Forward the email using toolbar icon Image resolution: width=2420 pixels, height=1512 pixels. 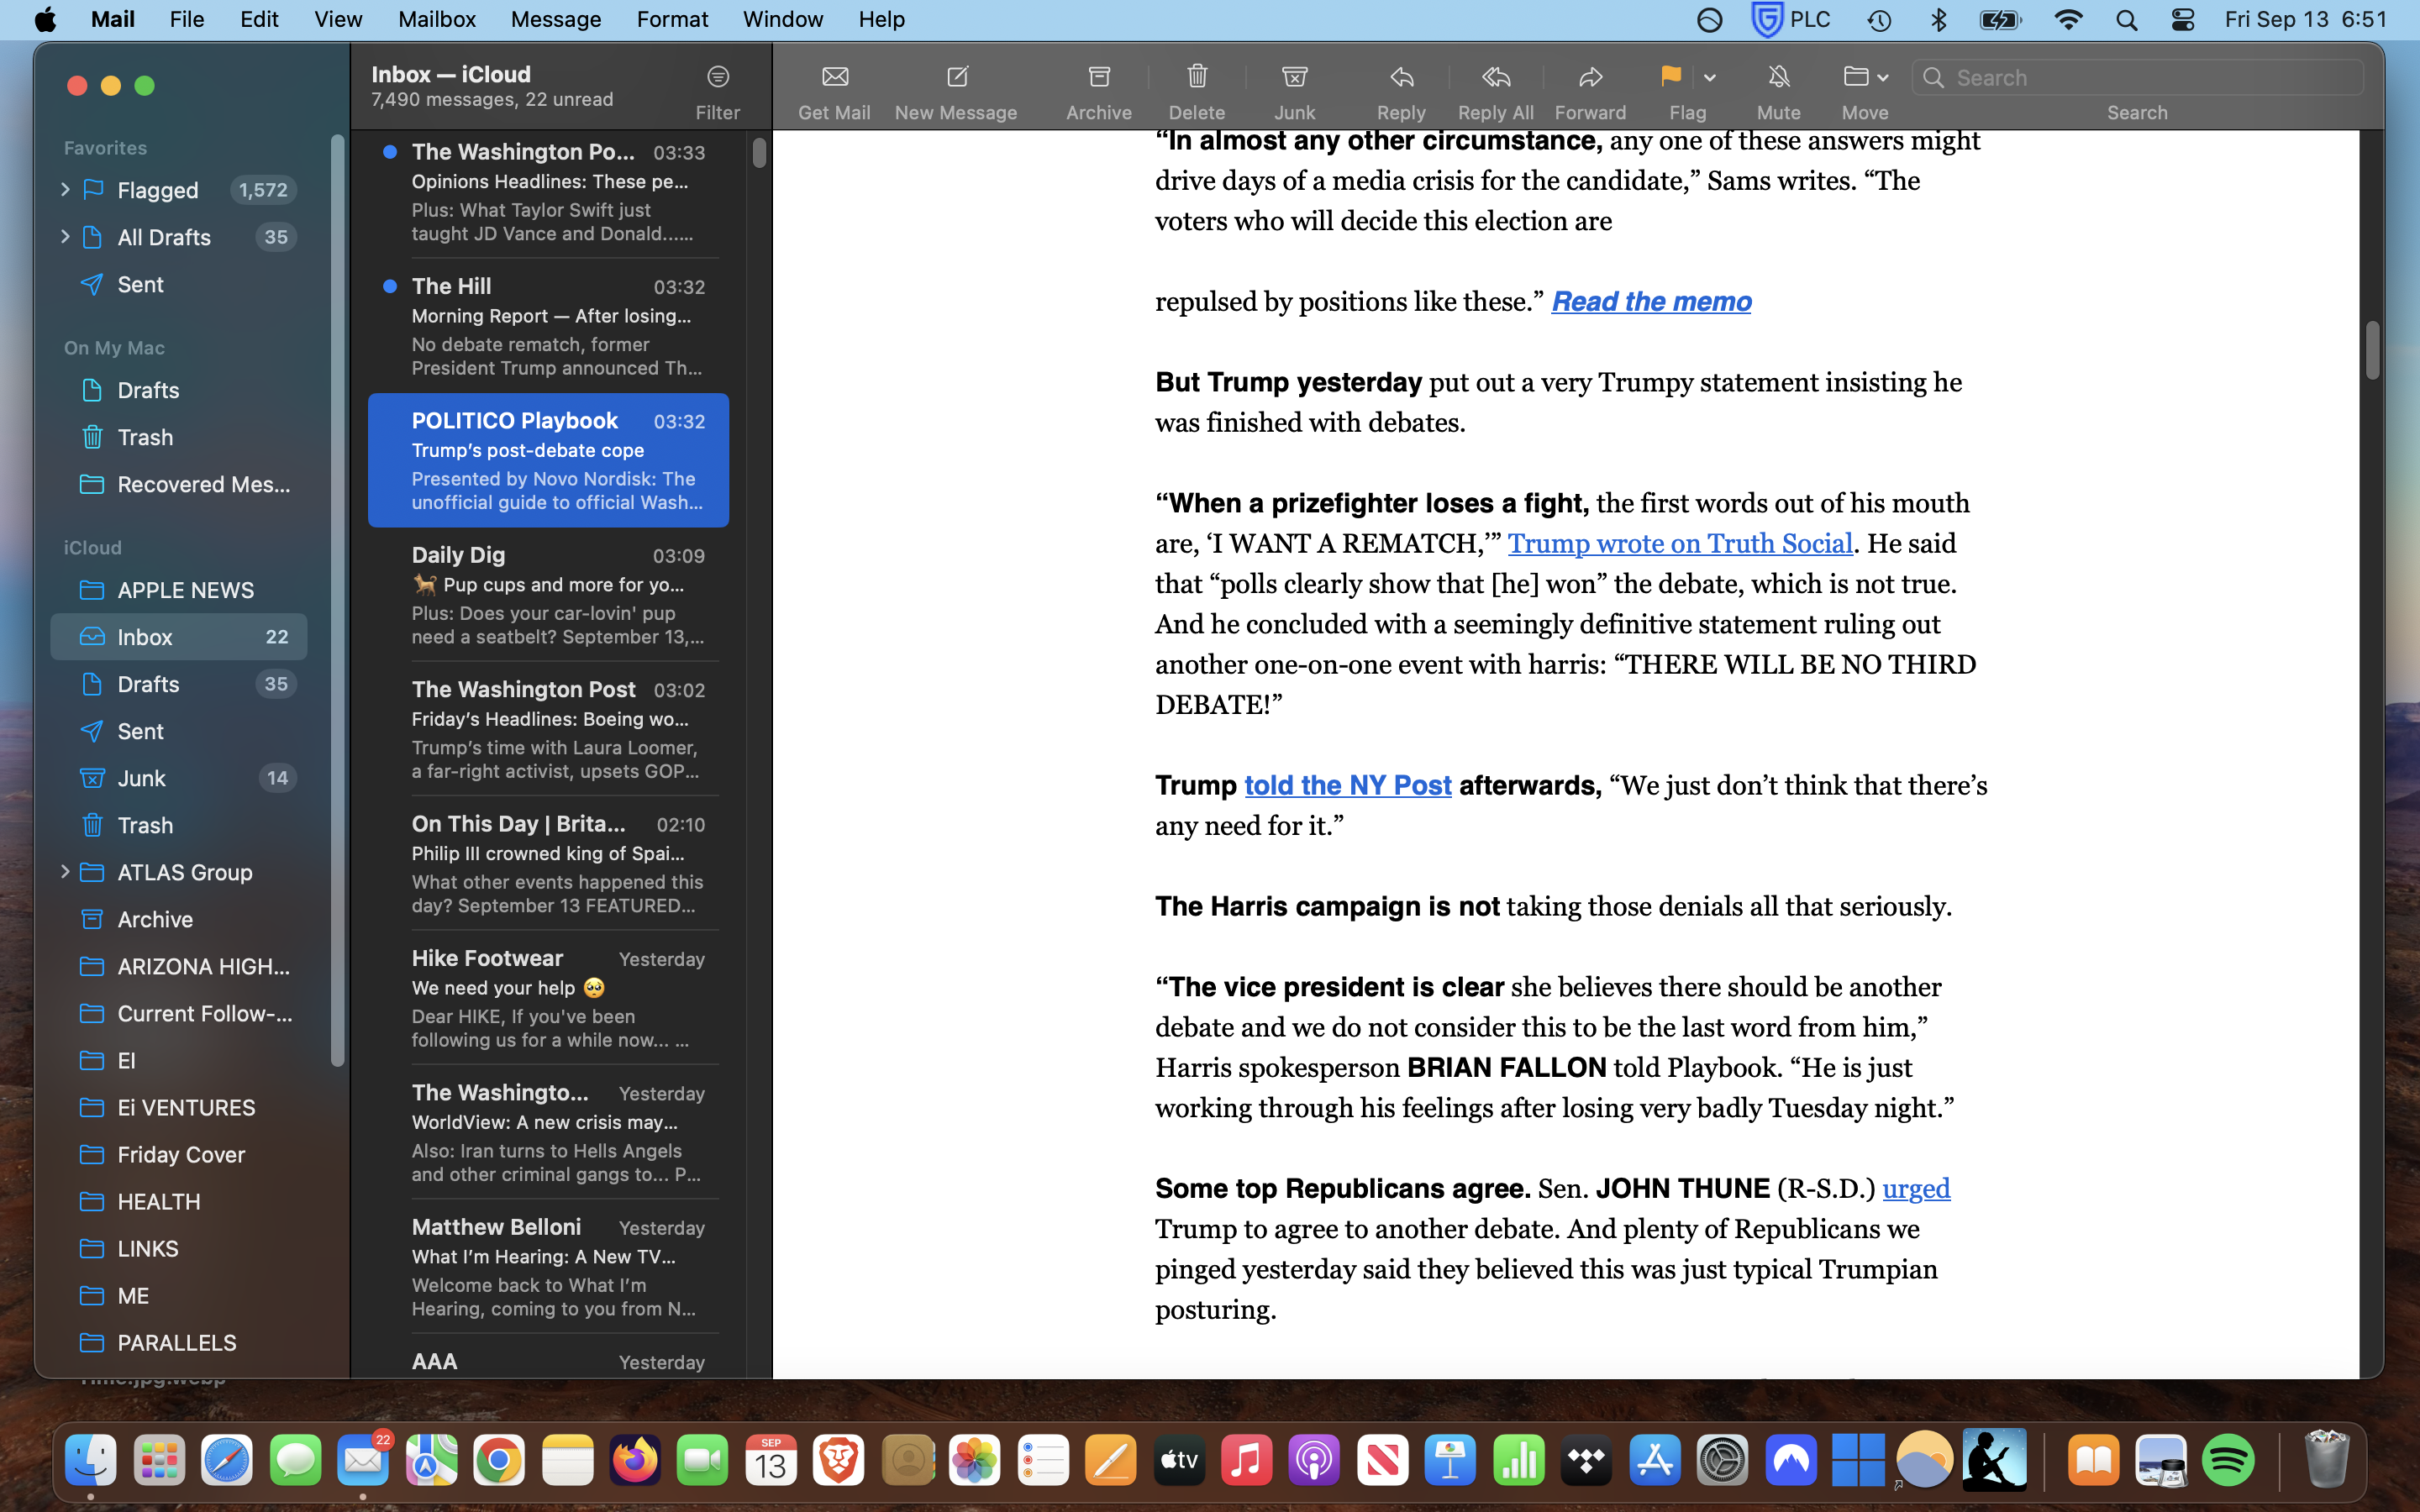coord(1590,77)
